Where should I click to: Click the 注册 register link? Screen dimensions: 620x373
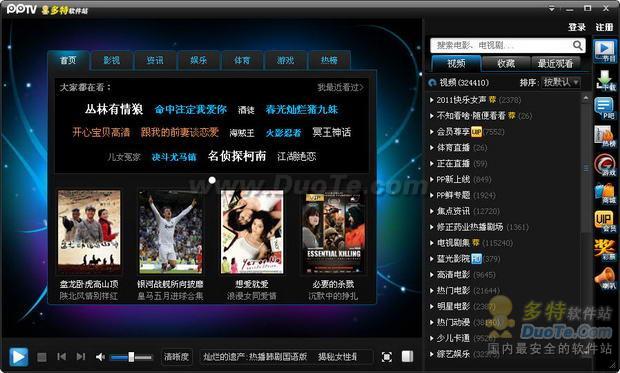(x=604, y=27)
